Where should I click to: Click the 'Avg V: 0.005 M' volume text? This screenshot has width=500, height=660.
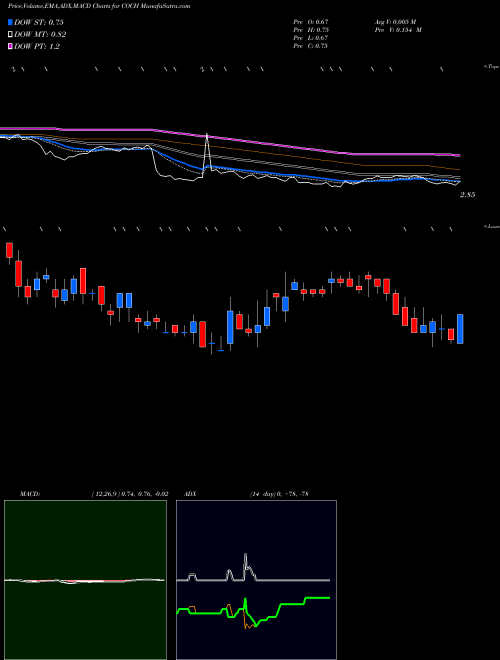point(397,21)
